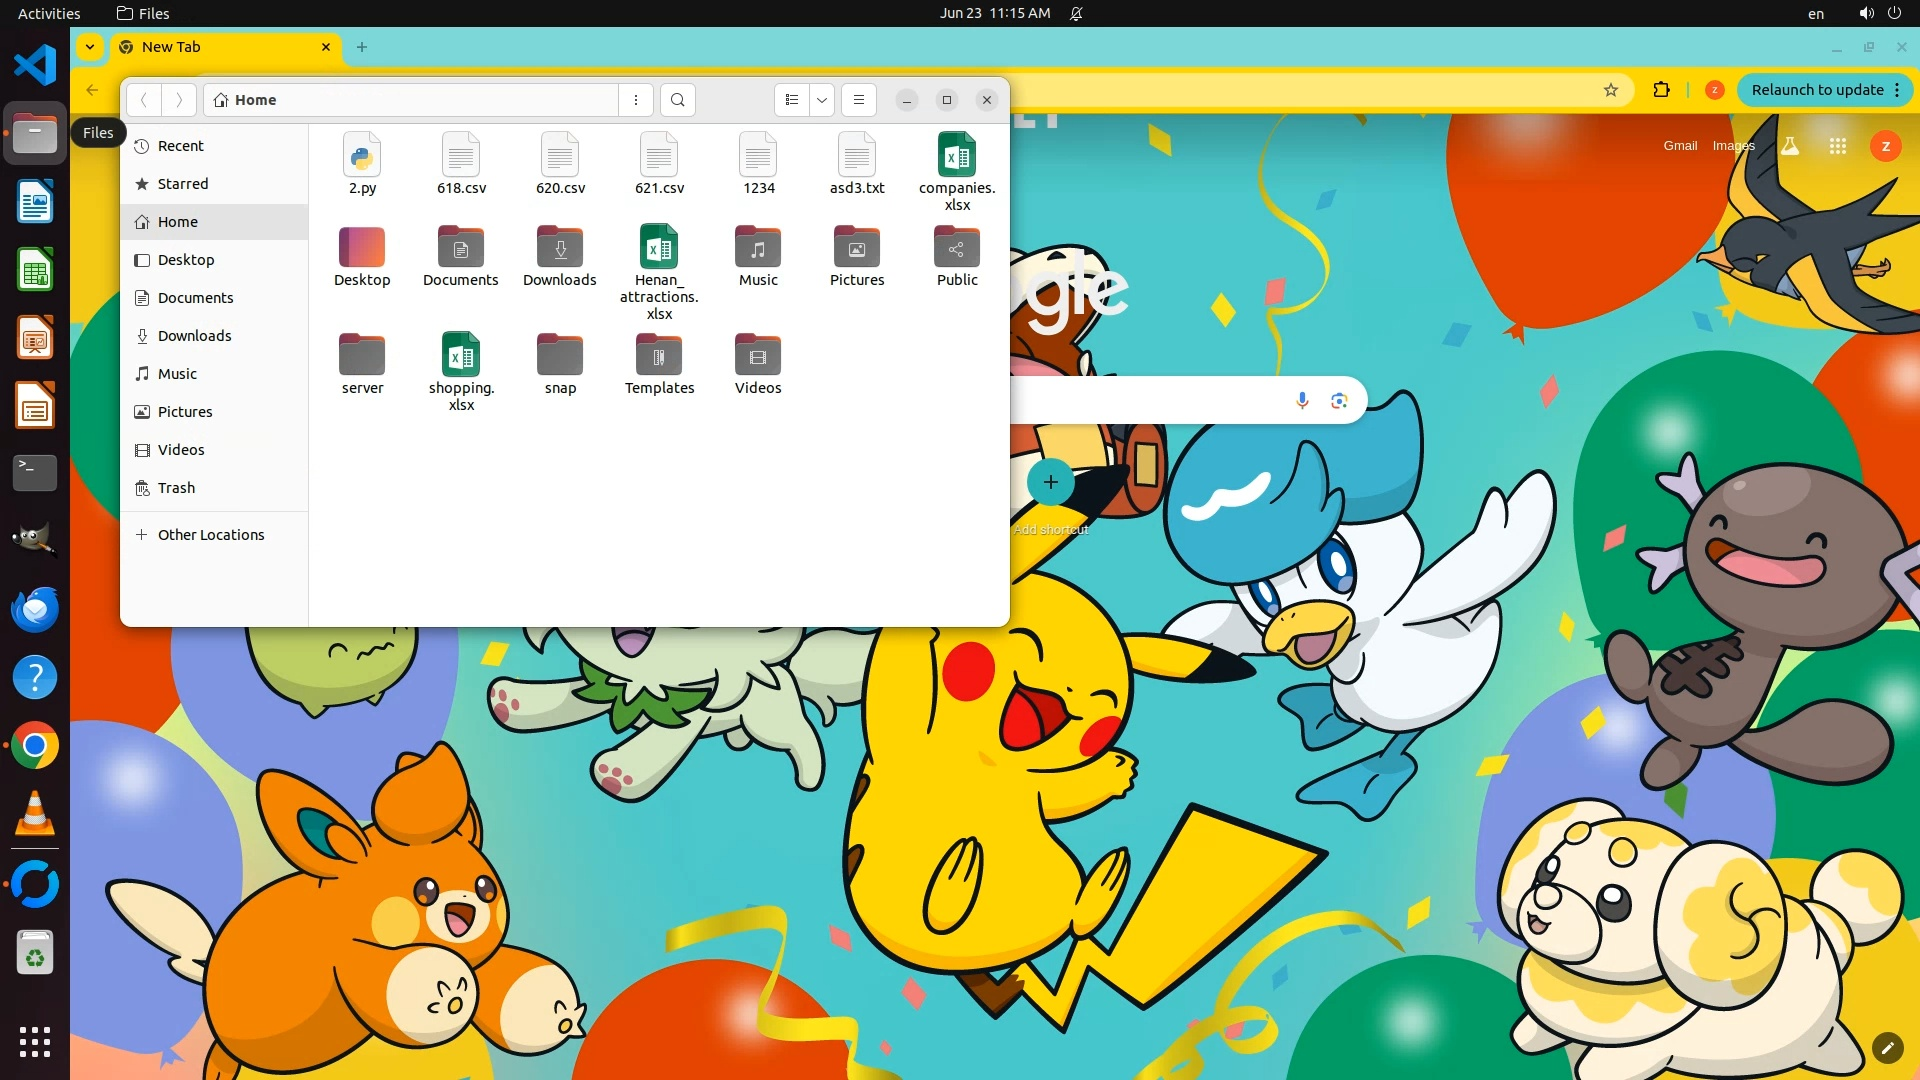Open path bar three-dot menu
Viewport: 1920px width, 1080px height.
pyautogui.click(x=636, y=100)
